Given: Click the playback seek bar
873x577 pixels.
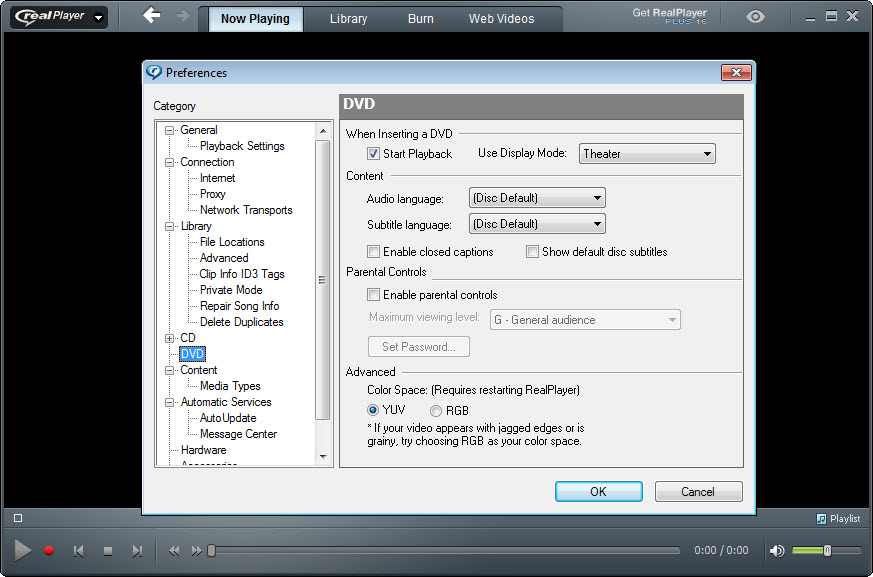Looking at the screenshot, I should pyautogui.click(x=444, y=551).
